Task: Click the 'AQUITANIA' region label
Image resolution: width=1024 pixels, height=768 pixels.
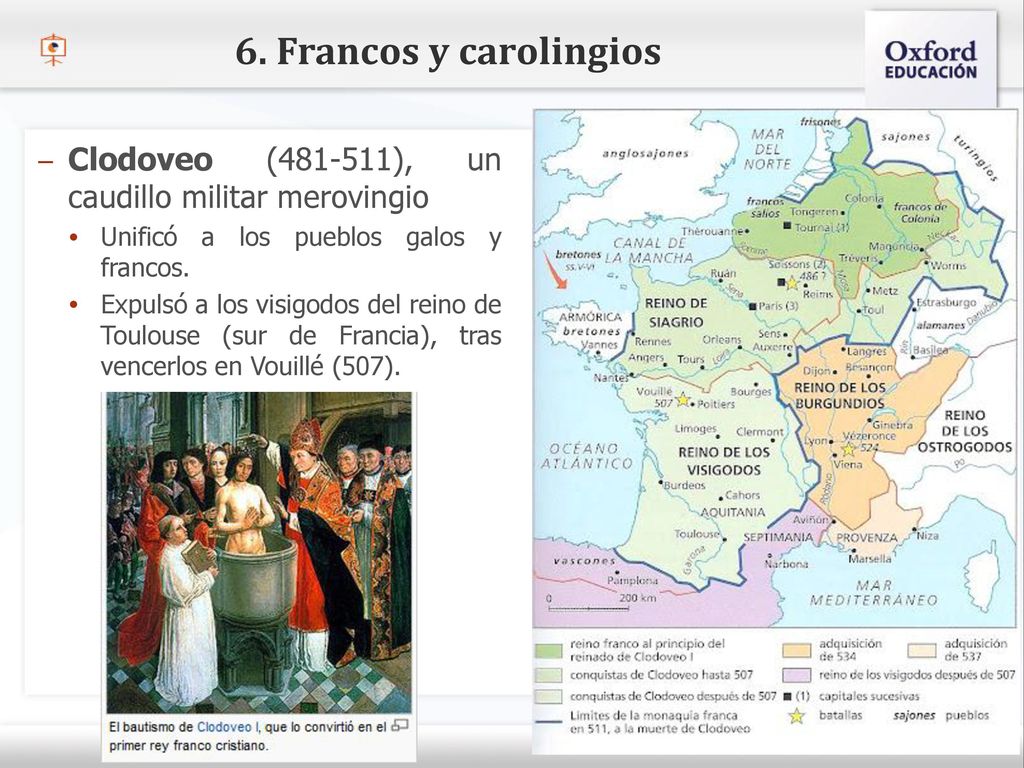Action: tap(733, 513)
